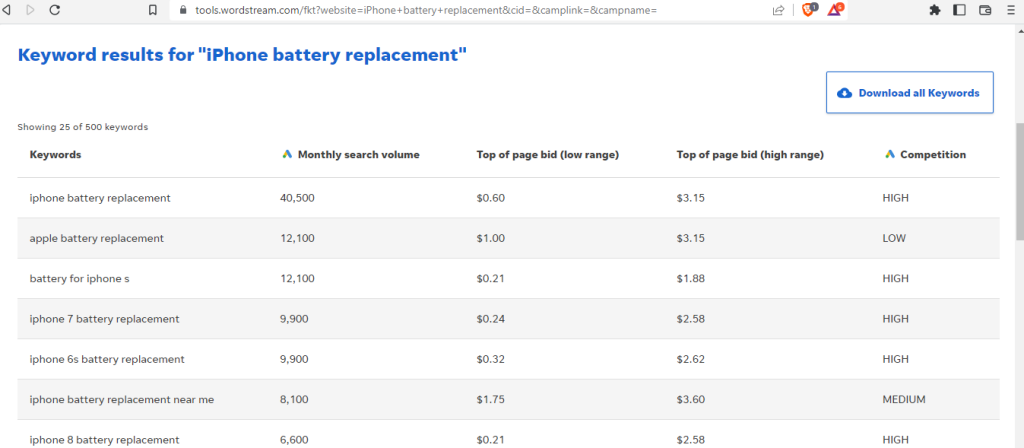The height and width of the screenshot is (448, 1024).
Task: Click the site padlock security icon
Action: (182, 10)
